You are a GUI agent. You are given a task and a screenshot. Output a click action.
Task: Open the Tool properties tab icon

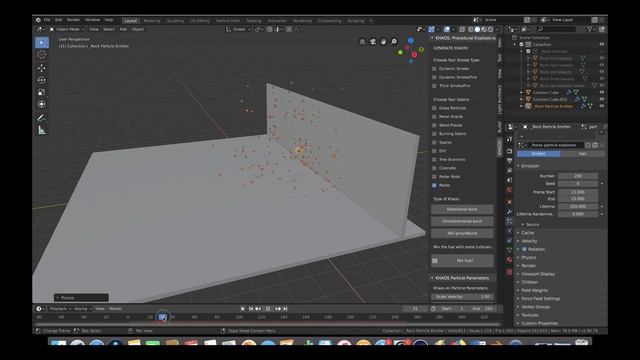[509, 139]
